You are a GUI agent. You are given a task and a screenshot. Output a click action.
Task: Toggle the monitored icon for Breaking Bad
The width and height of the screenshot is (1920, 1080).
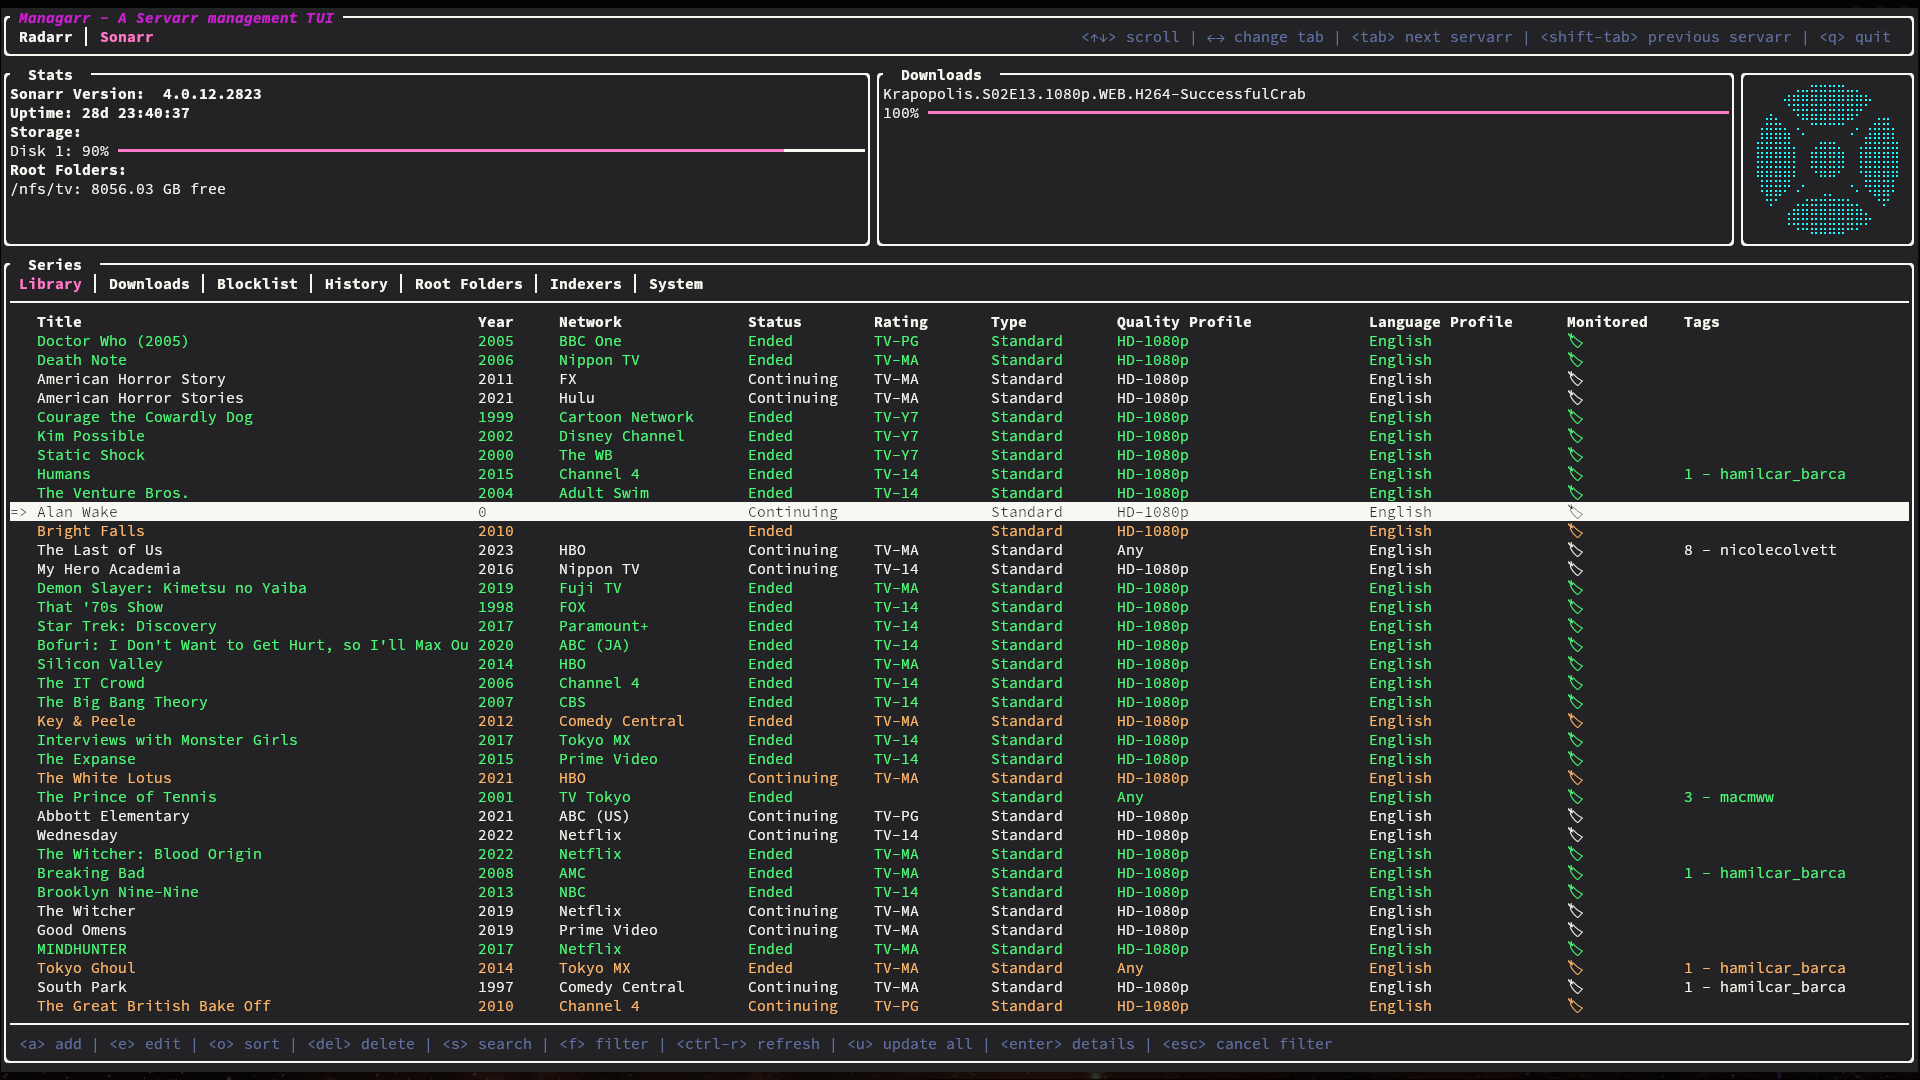[x=1576, y=873]
